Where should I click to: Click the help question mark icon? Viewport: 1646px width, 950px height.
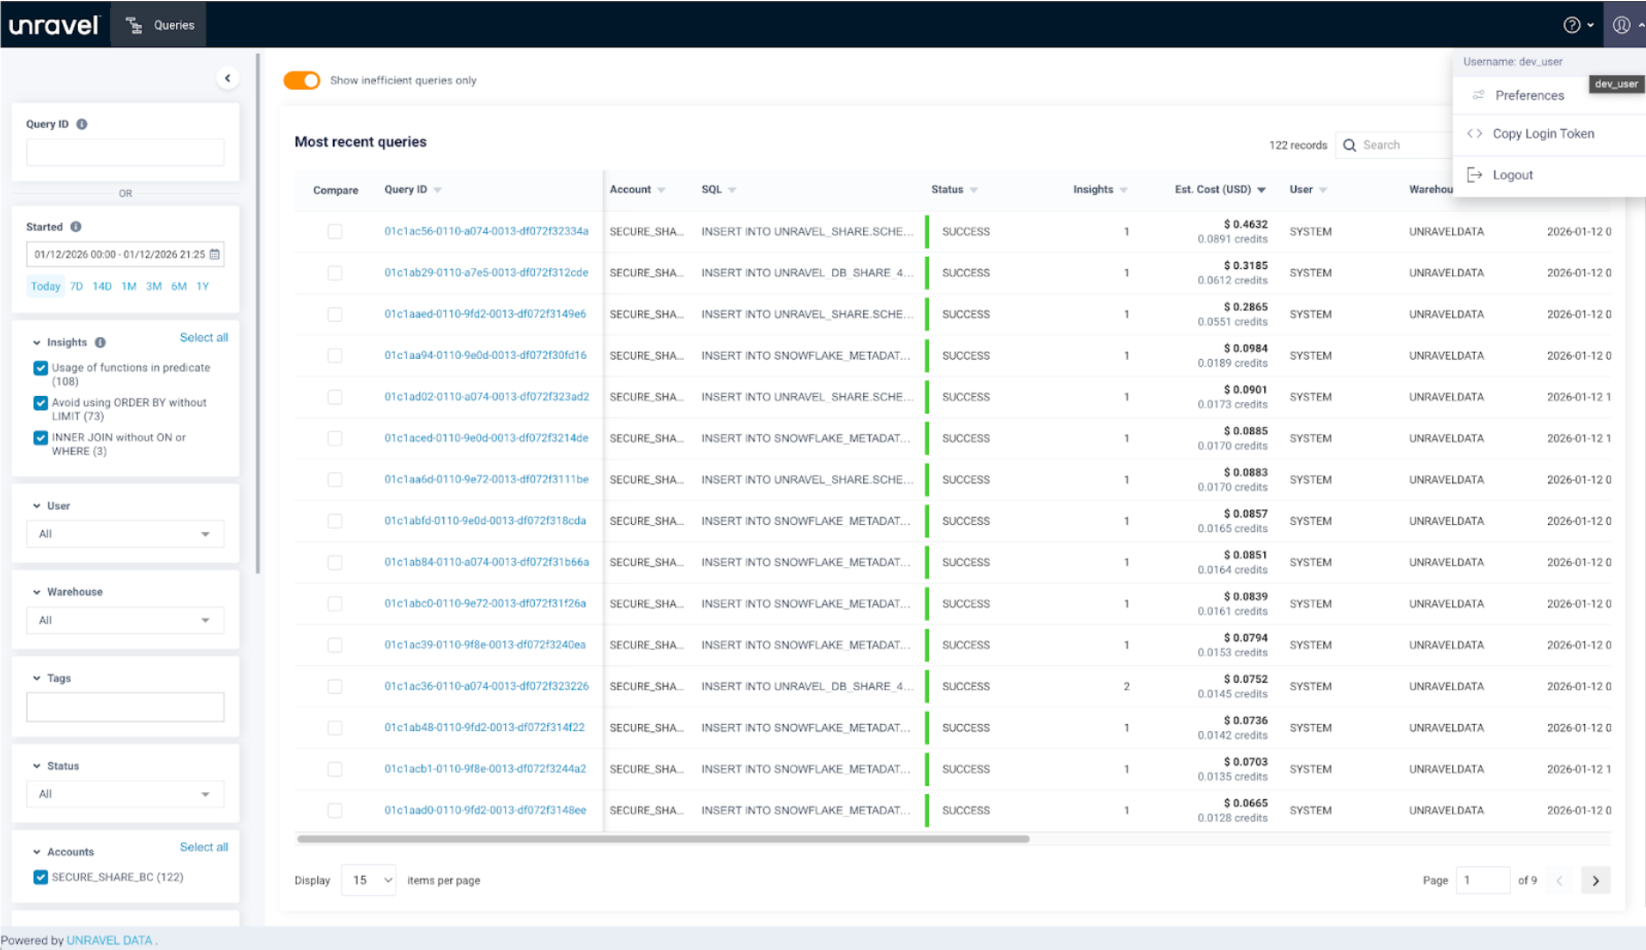[1572, 25]
